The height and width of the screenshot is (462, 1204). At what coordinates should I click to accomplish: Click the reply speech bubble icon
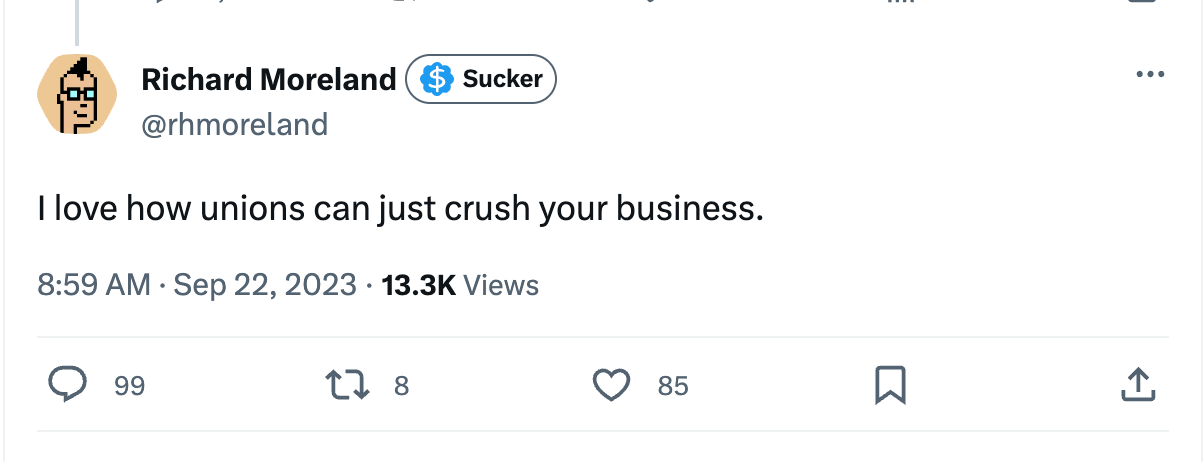coord(67,385)
